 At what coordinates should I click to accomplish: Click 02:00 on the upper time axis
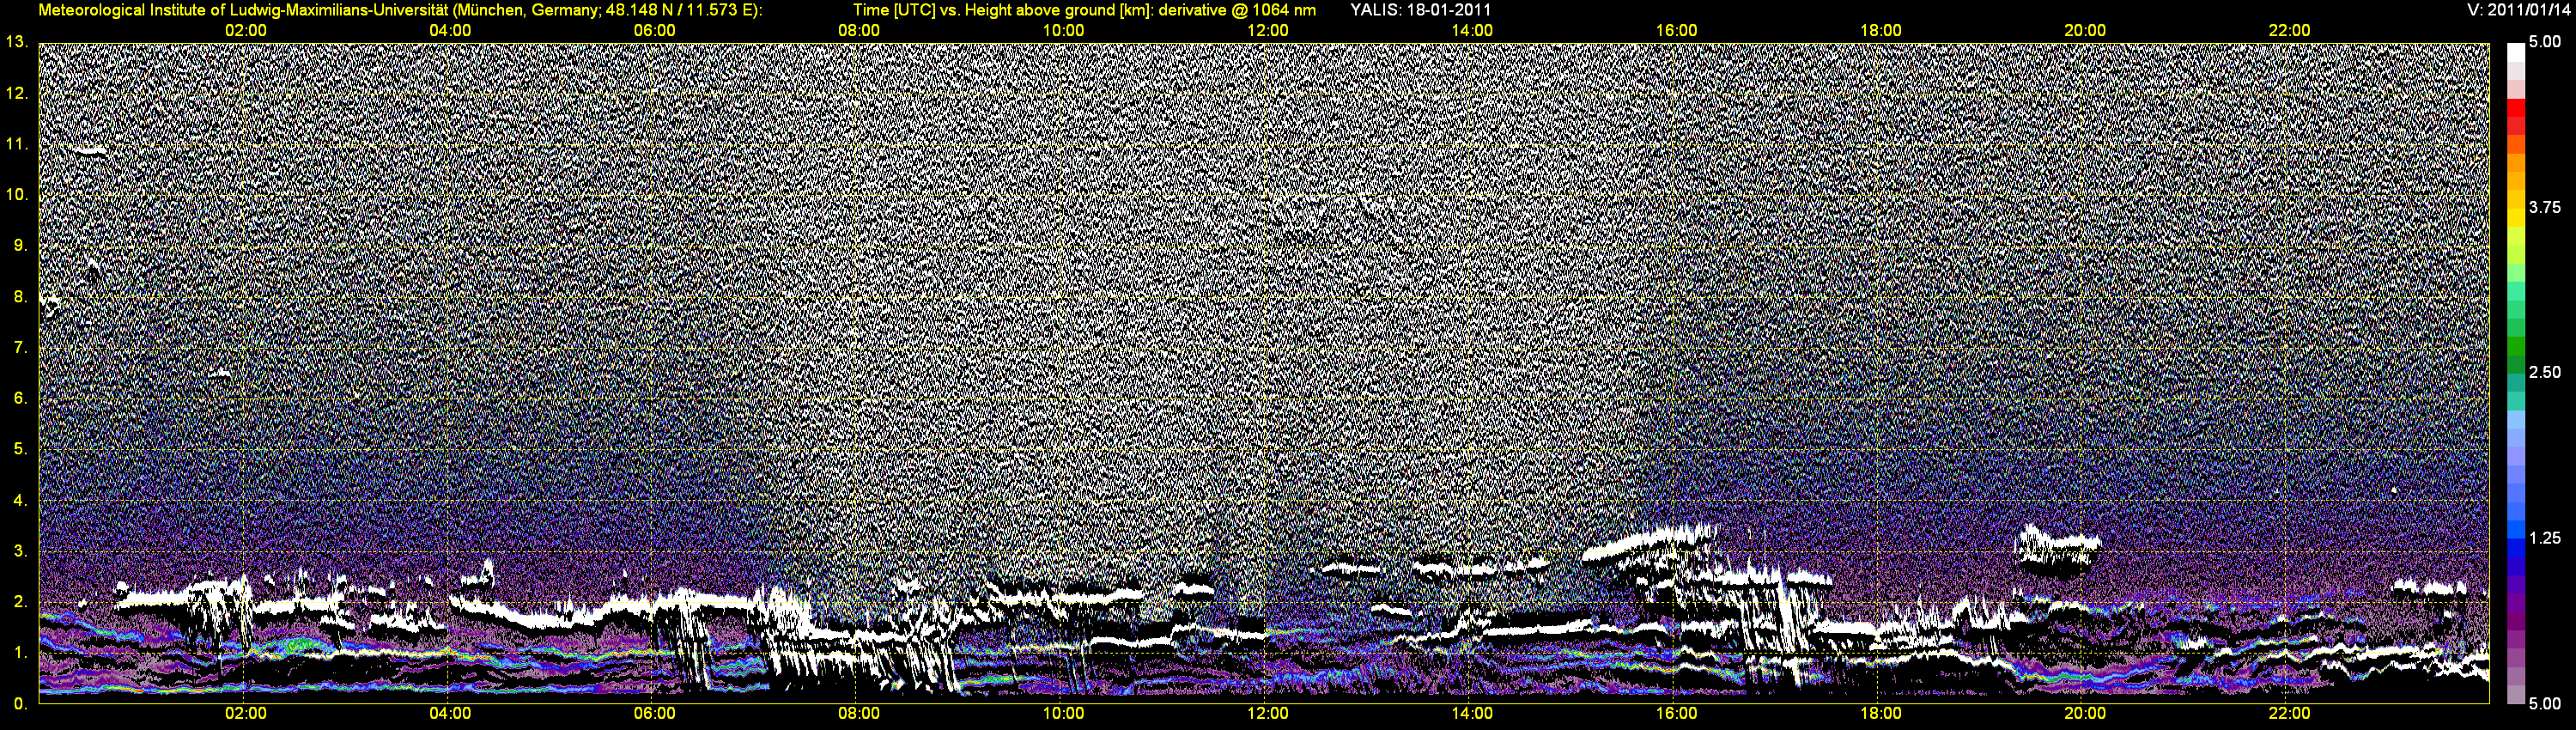246,31
